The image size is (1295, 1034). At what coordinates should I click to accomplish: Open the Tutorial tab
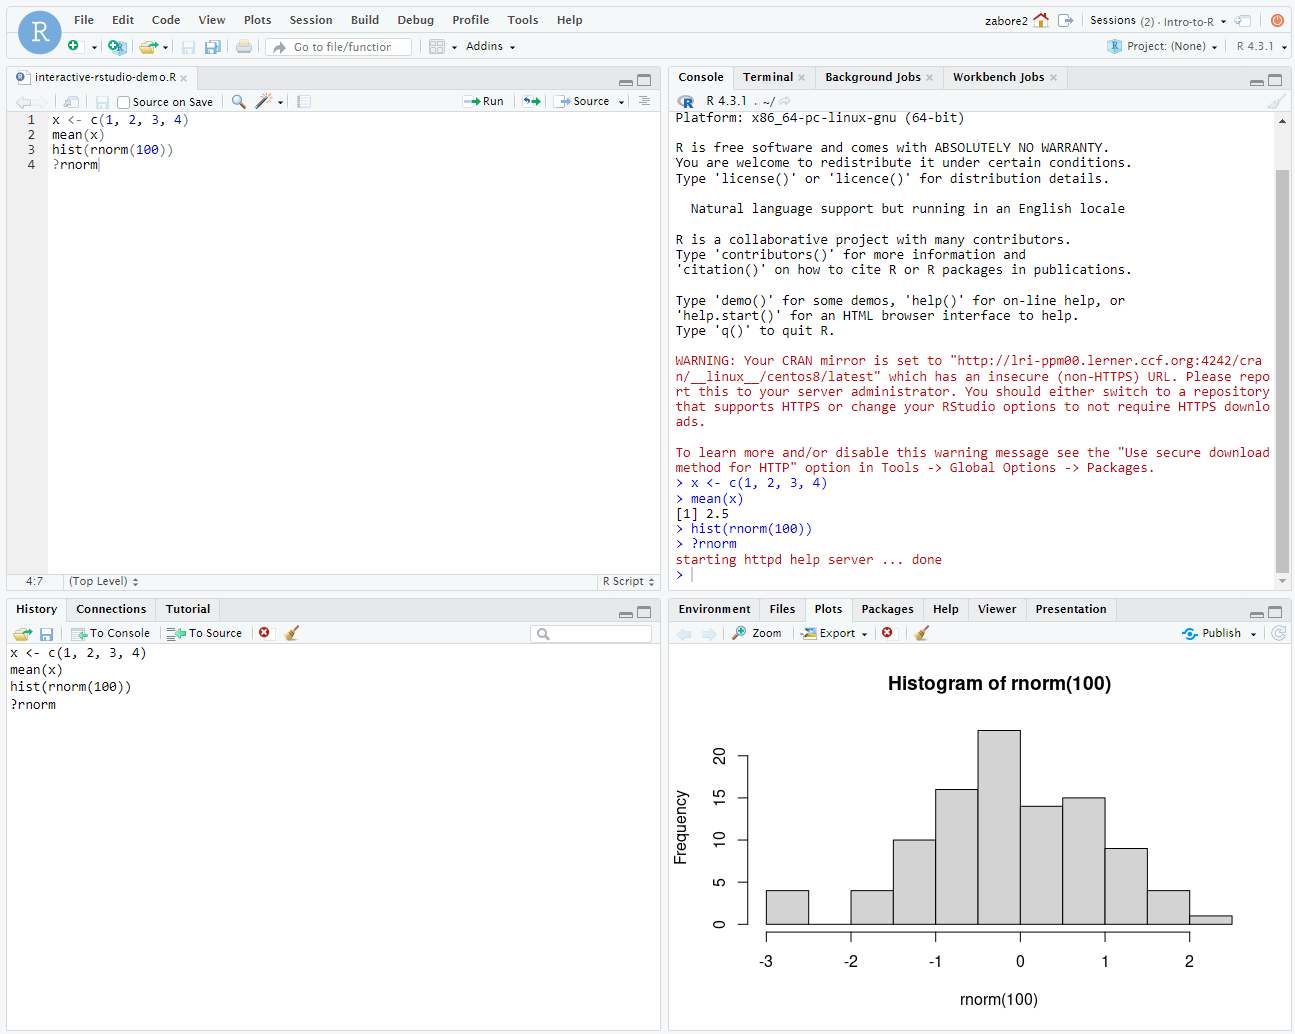click(188, 609)
